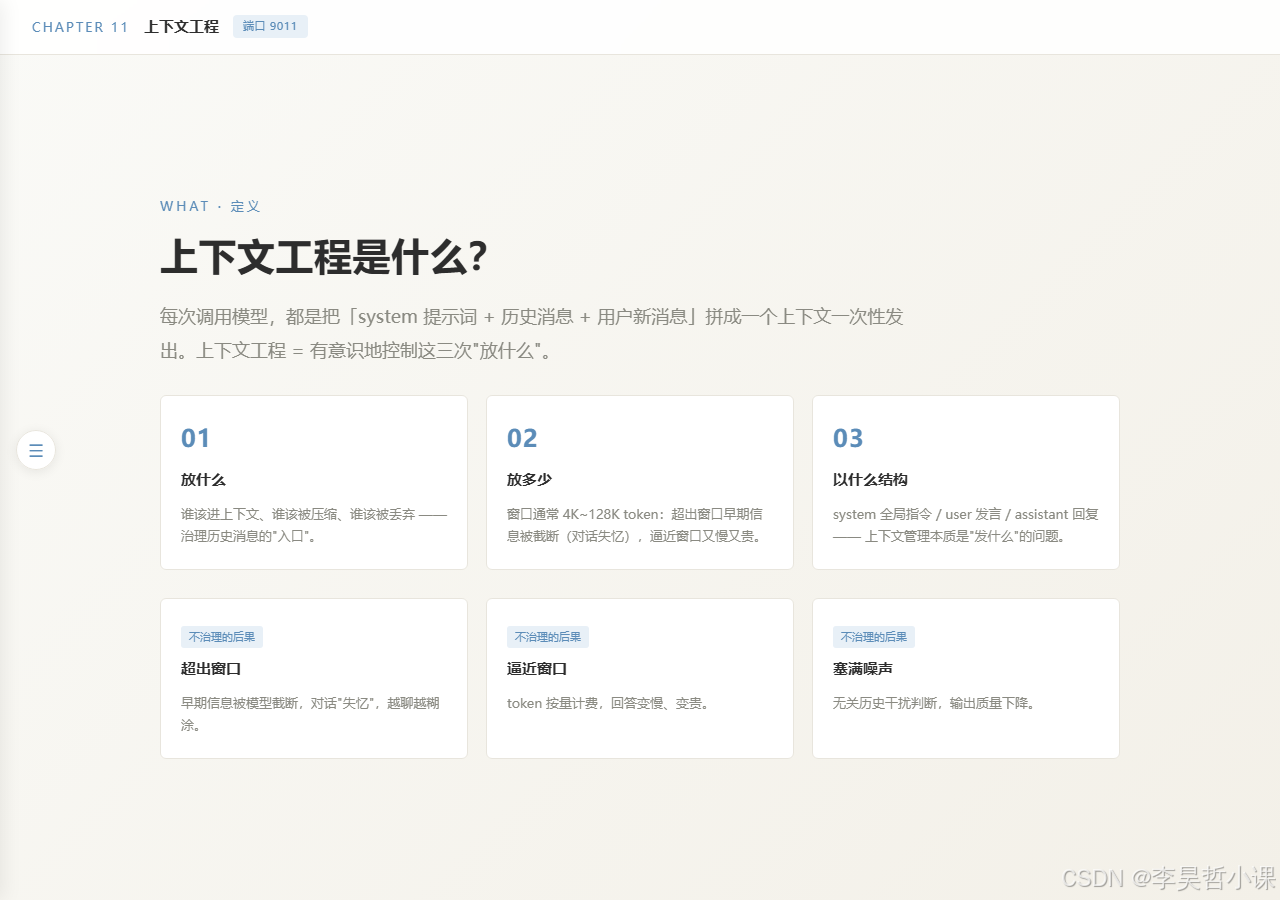Click the number 02 card heading
Image resolution: width=1280 pixels, height=900 pixels.
point(522,438)
